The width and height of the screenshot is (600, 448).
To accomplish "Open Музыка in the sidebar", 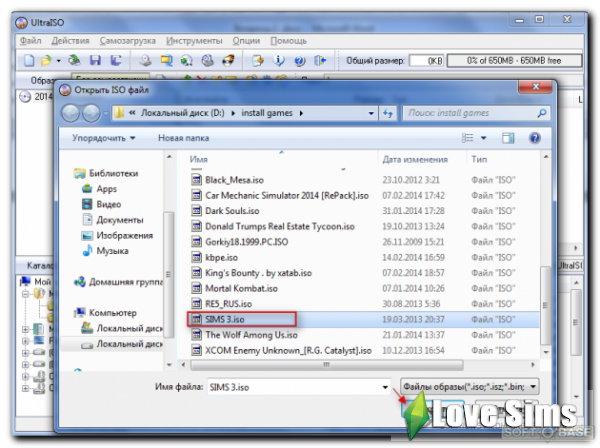I will pos(105,251).
